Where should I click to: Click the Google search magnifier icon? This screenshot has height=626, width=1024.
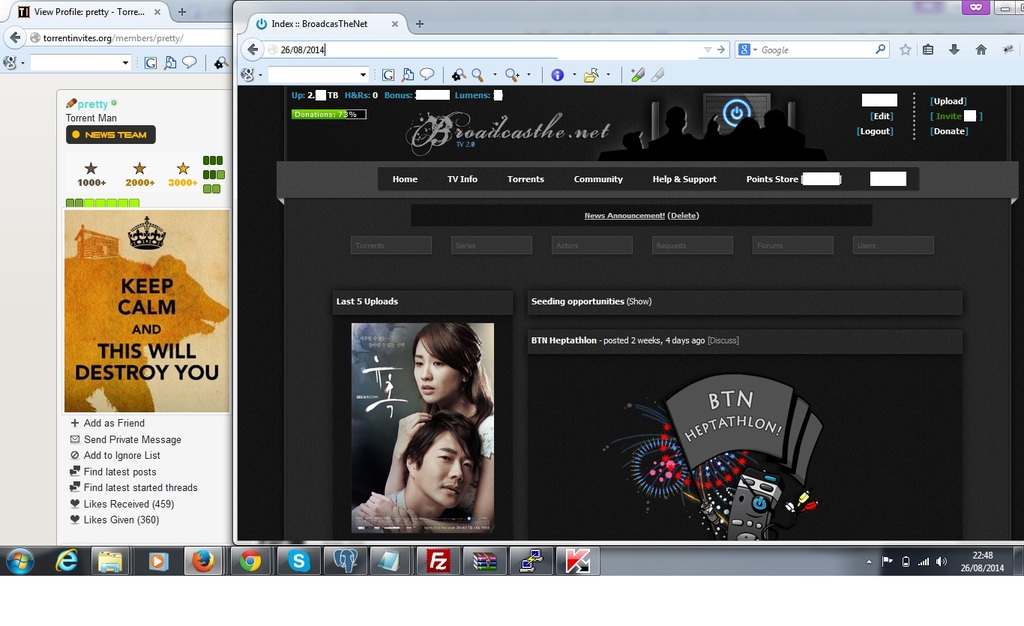pos(880,49)
